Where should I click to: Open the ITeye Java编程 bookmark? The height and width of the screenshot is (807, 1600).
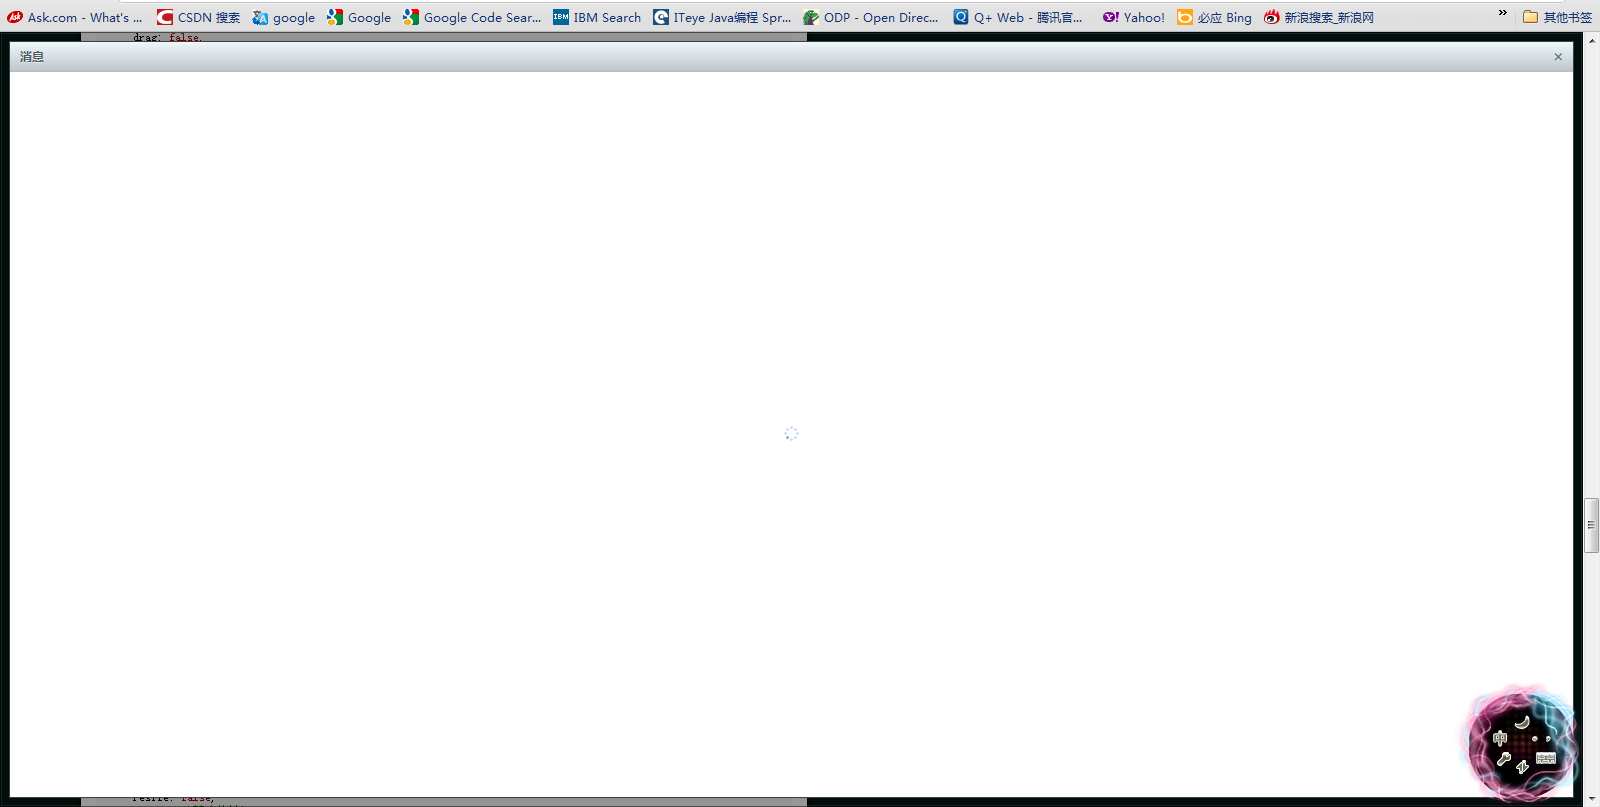[722, 17]
